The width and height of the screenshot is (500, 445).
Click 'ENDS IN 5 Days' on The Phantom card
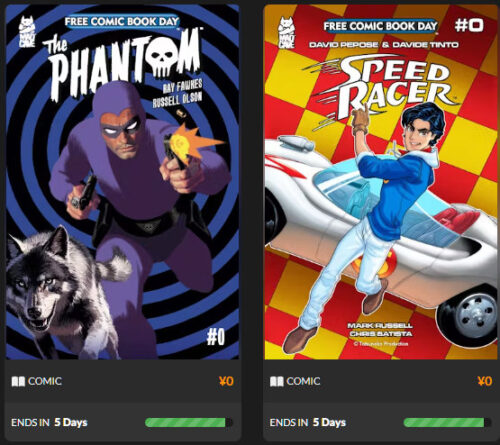(x=49, y=423)
